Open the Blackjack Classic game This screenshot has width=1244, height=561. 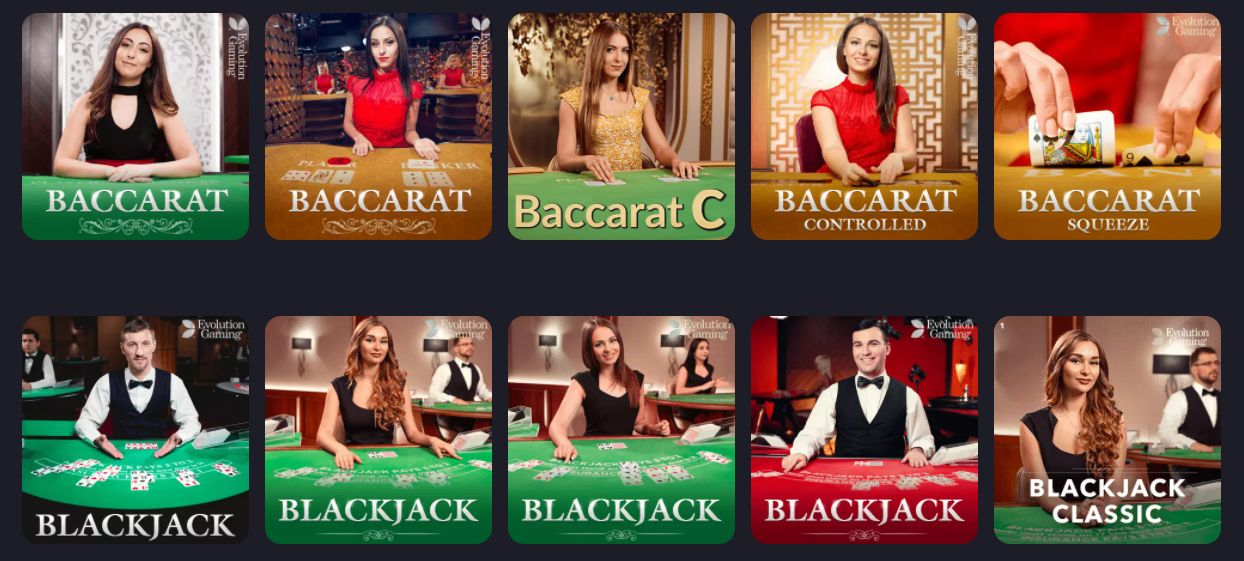[1107, 430]
